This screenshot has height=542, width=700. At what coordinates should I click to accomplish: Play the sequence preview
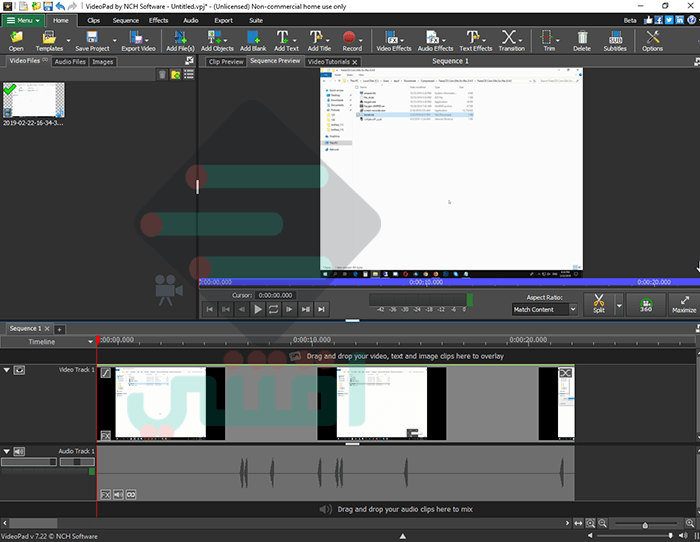click(x=258, y=309)
